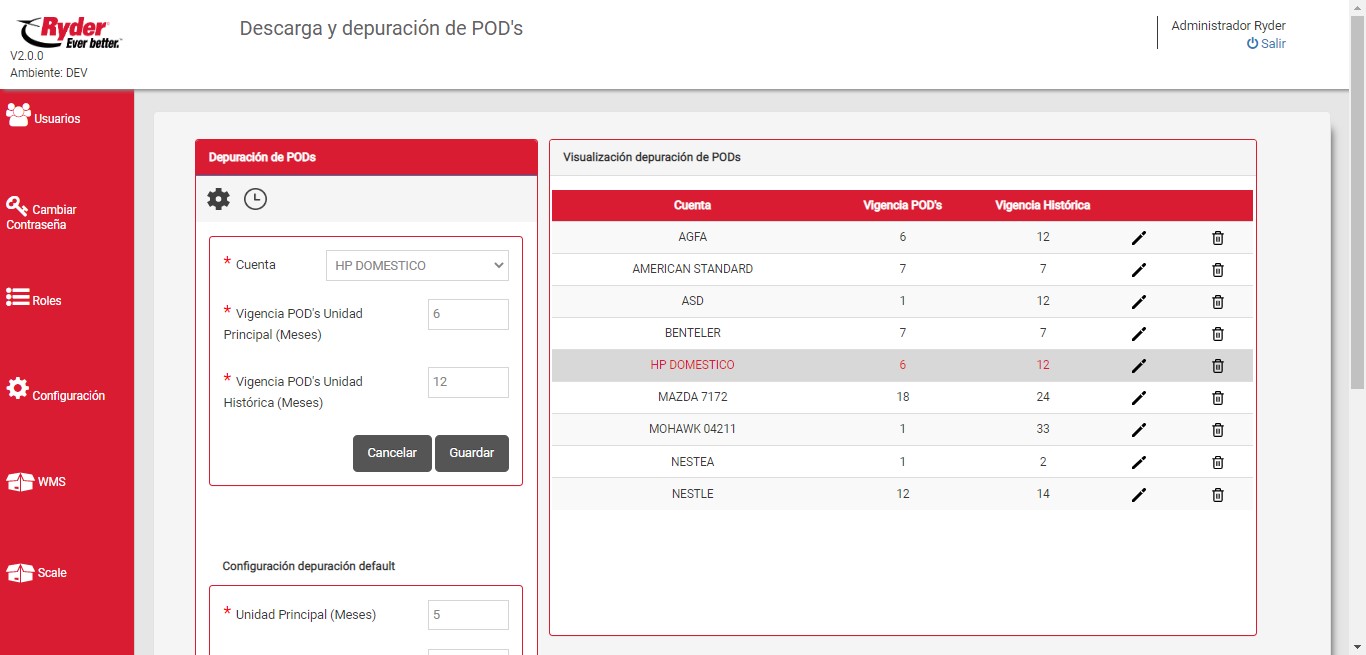This screenshot has width=1366, height=655.
Task: Delete the NESTLE account entry
Action: point(1217,495)
